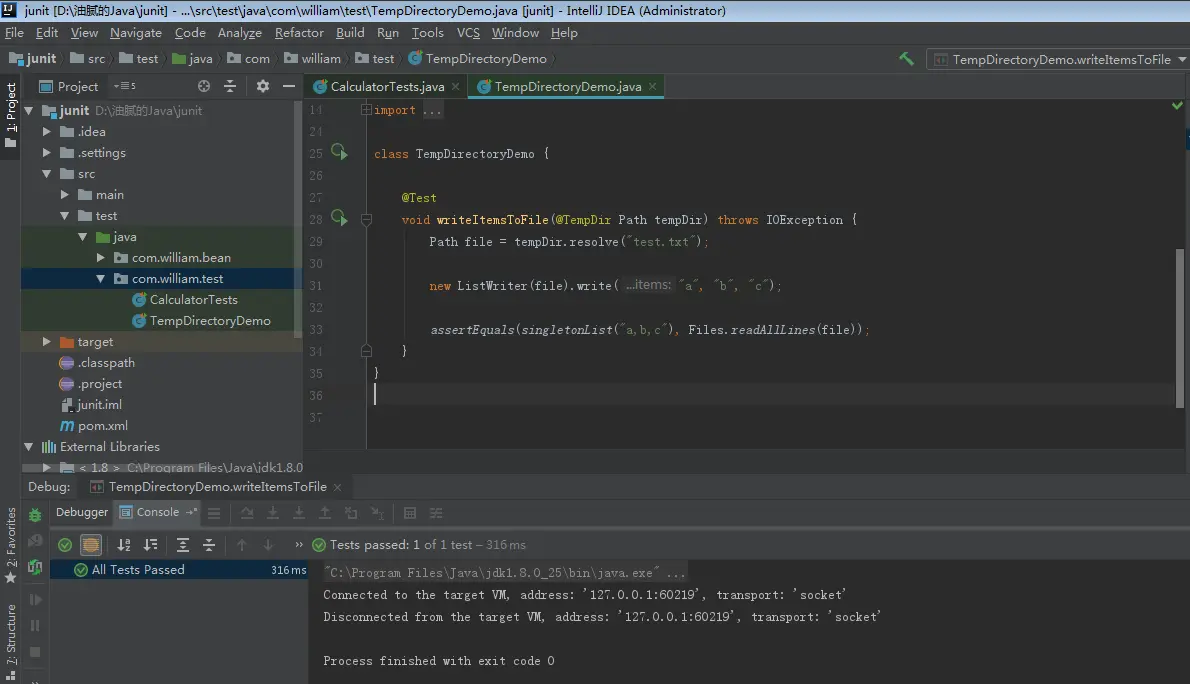The height and width of the screenshot is (684, 1190).
Task: Toggle Show Passed tests filter
Action: click(x=65, y=544)
